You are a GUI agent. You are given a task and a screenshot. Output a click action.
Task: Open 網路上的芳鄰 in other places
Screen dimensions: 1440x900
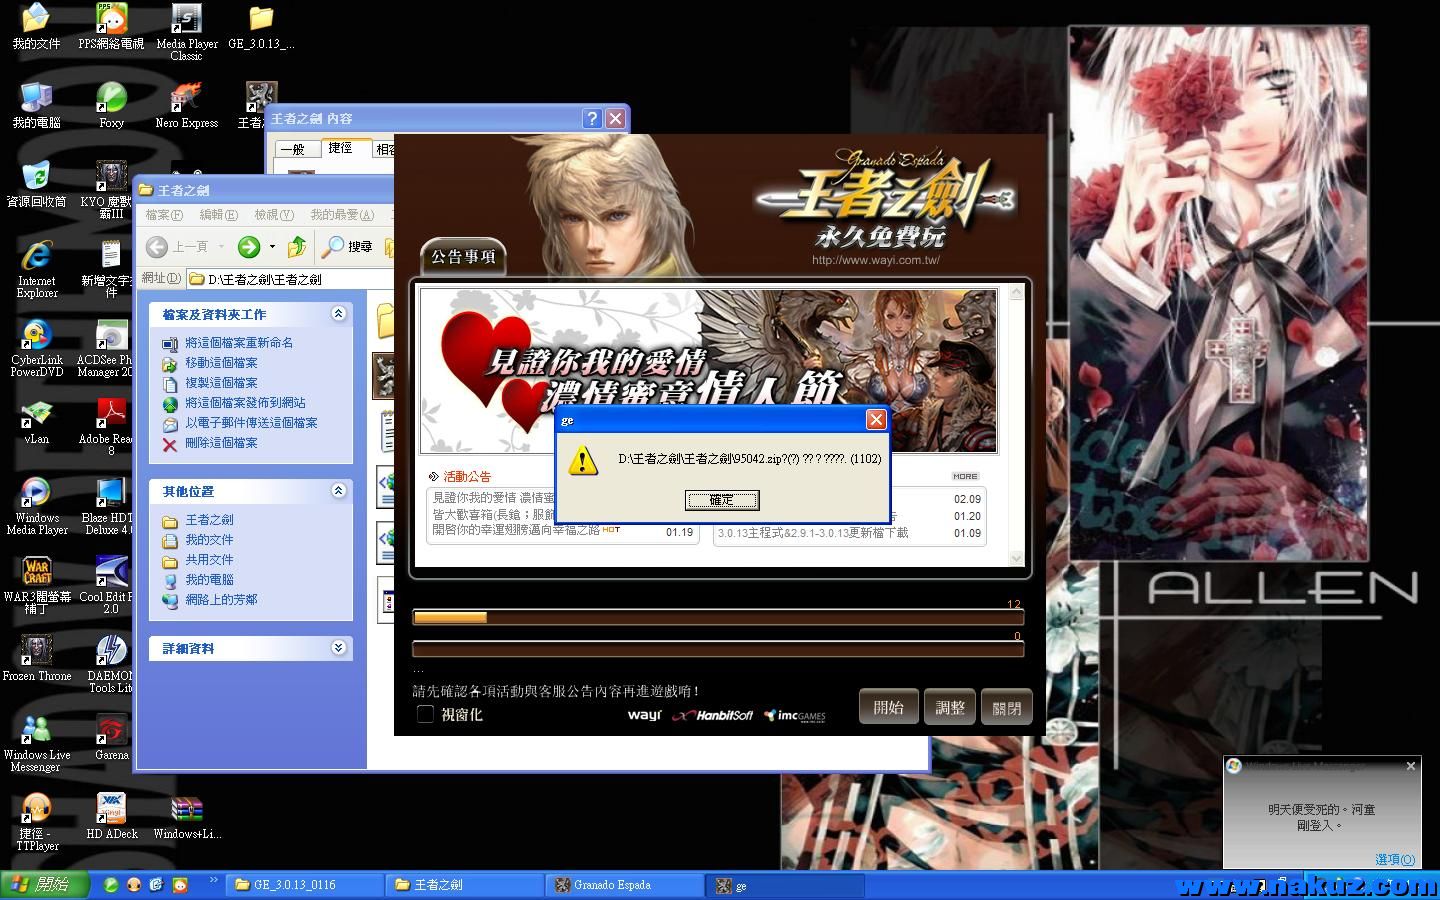click(x=221, y=599)
